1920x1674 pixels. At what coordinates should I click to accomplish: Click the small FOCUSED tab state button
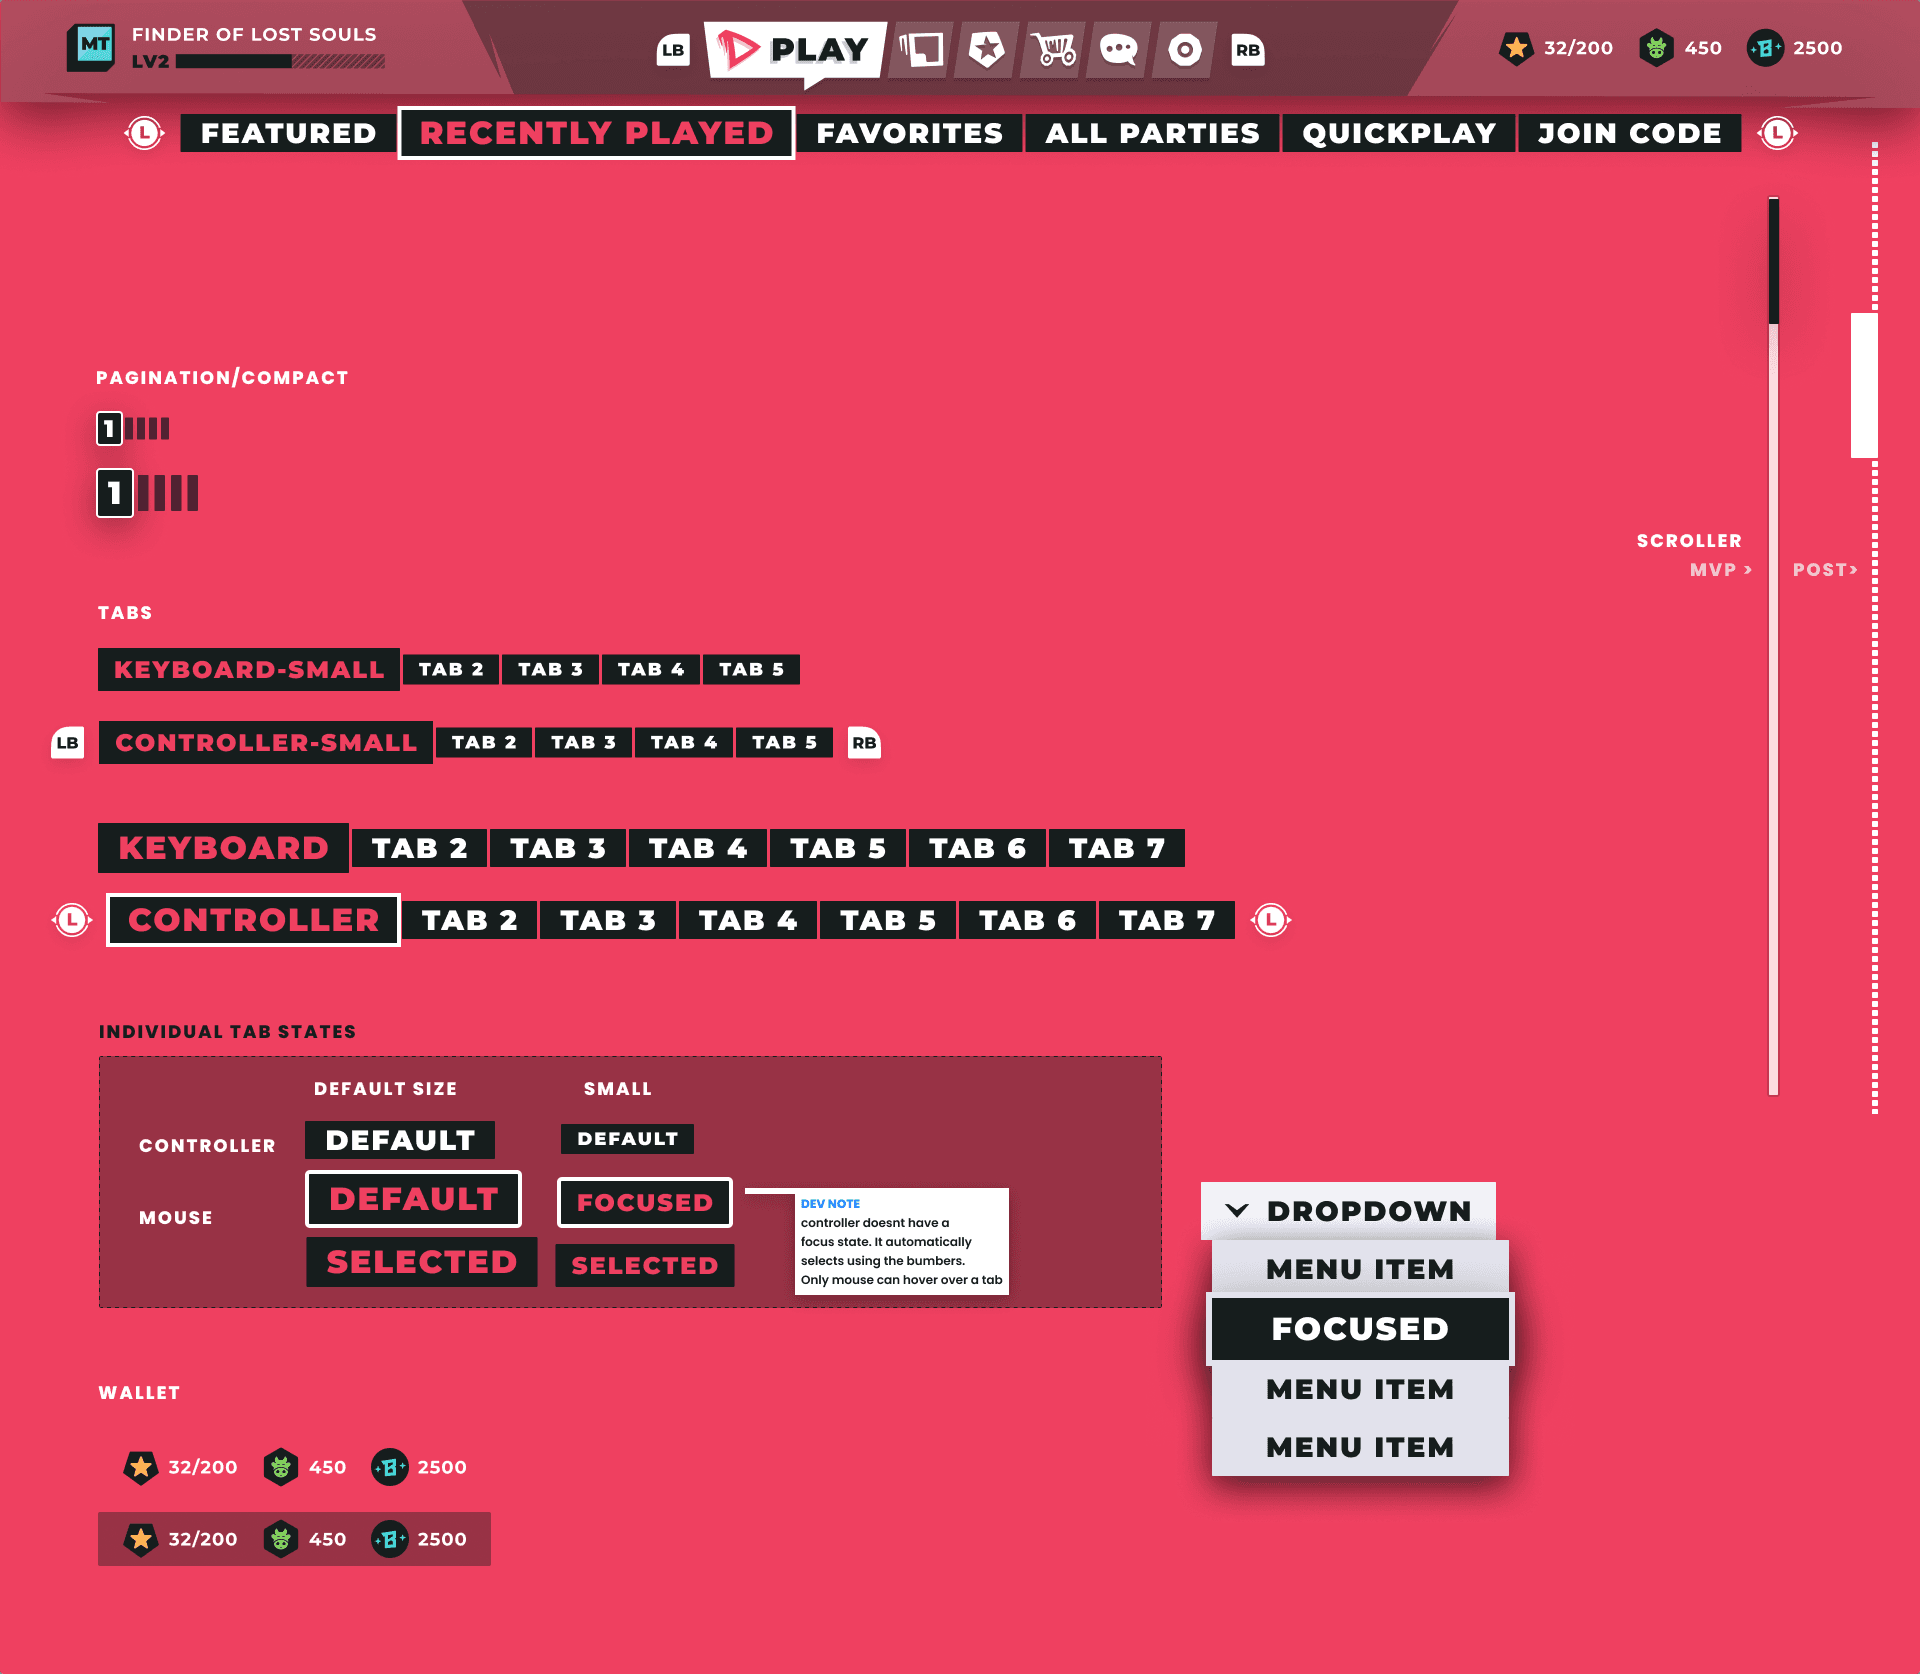[x=645, y=1202]
